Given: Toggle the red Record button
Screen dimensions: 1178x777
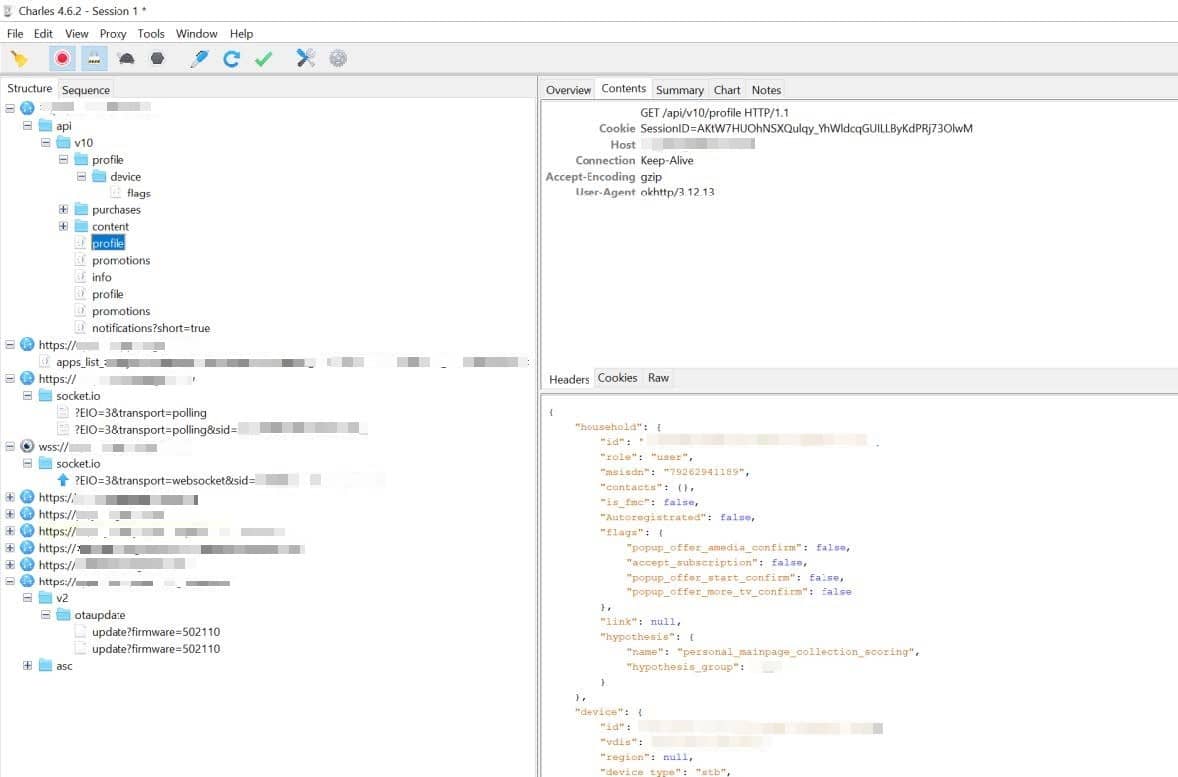Looking at the screenshot, I should tap(62, 59).
